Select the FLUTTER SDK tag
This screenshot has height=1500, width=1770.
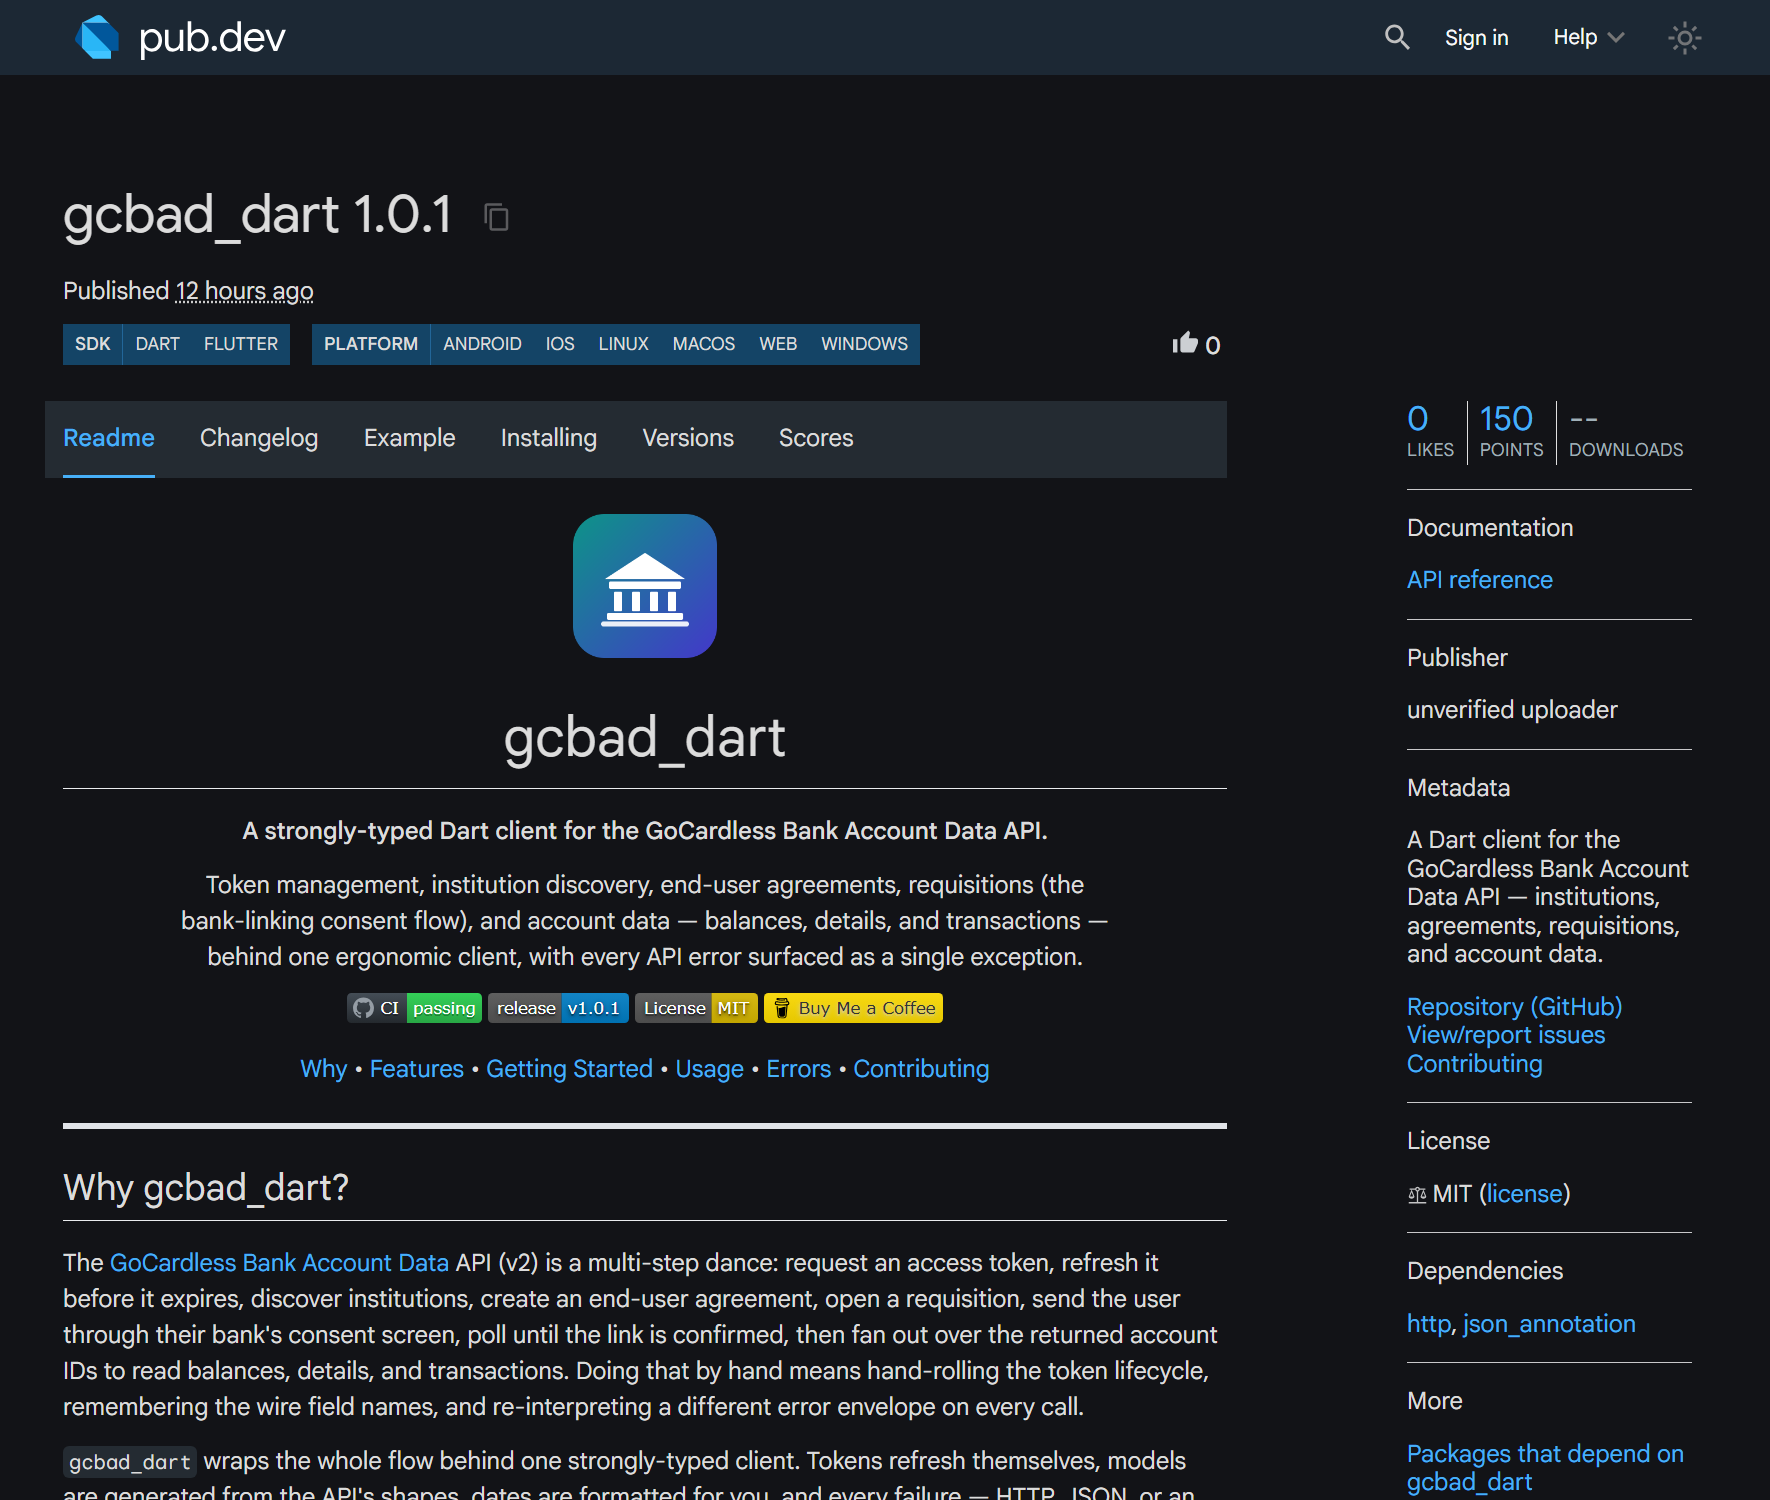pos(241,344)
